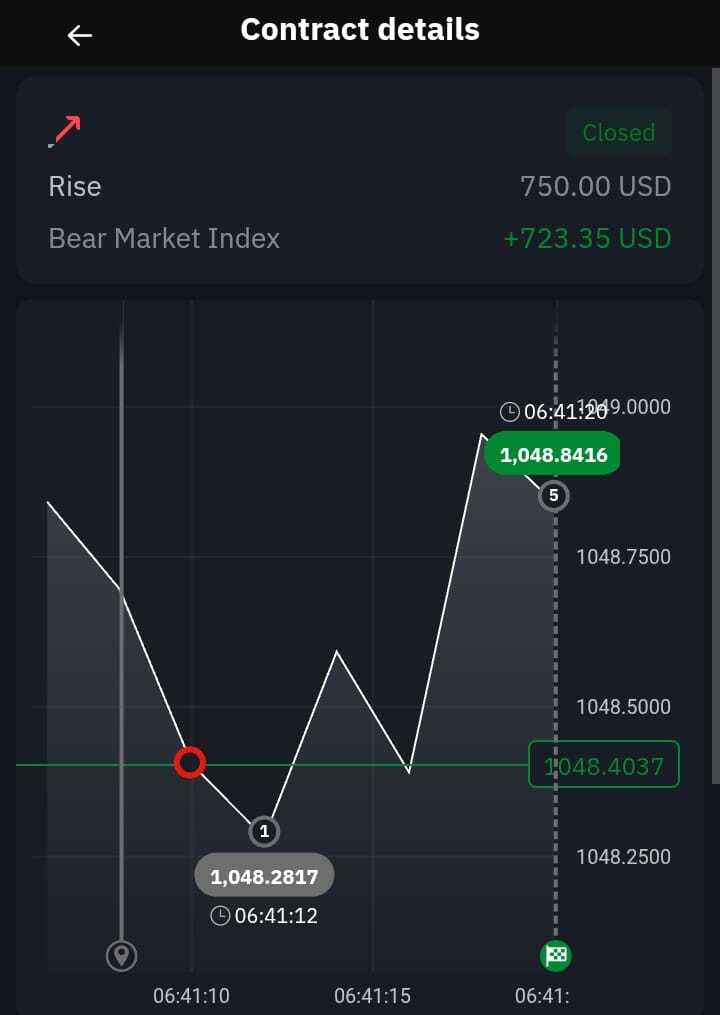The height and width of the screenshot is (1015, 720).
Task: Tap the 750.00 USD payout amount
Action: 596,186
